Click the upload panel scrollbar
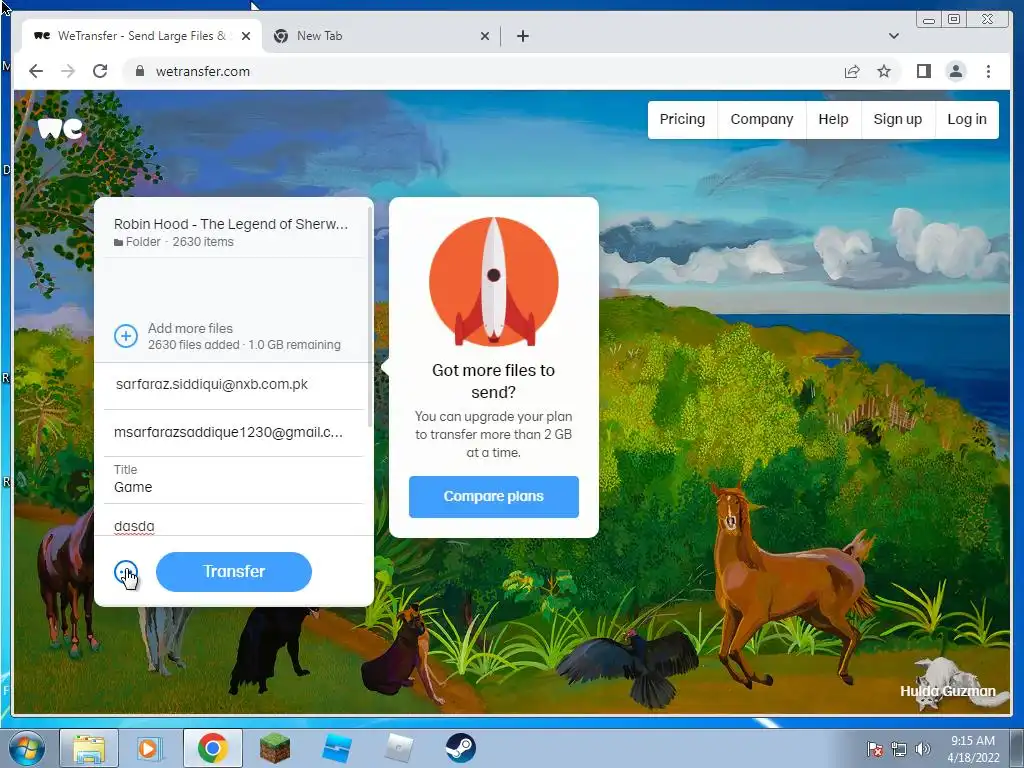The width and height of the screenshot is (1024, 768). point(370,317)
